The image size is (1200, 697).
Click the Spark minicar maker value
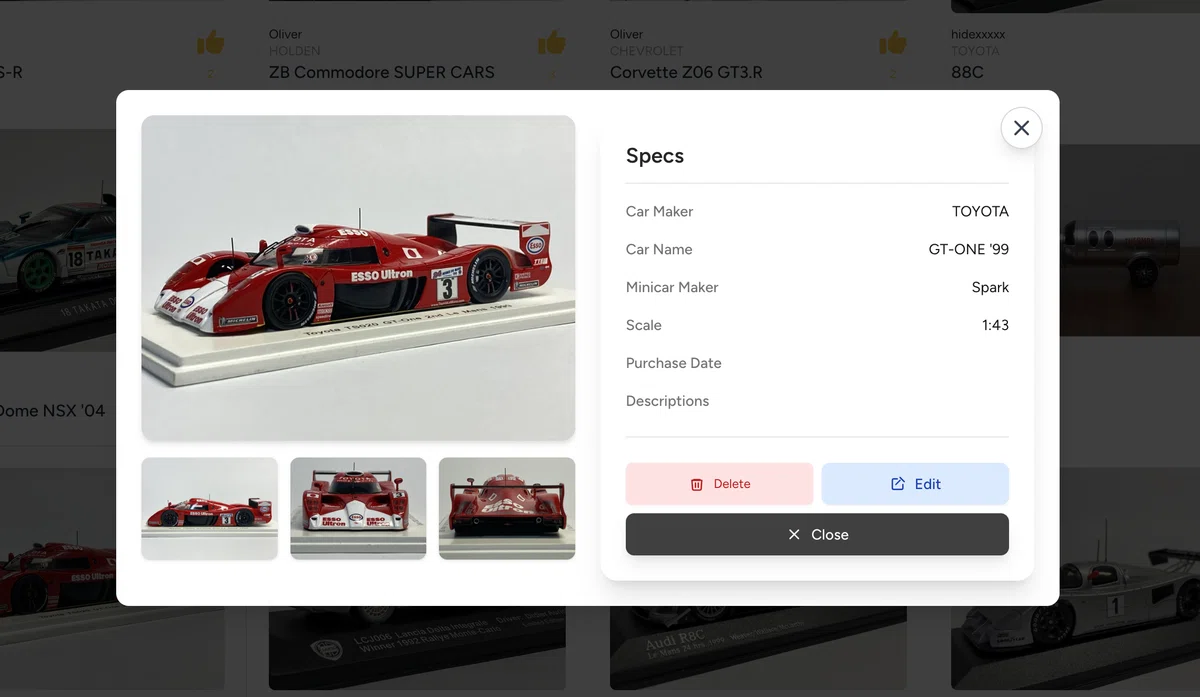990,287
